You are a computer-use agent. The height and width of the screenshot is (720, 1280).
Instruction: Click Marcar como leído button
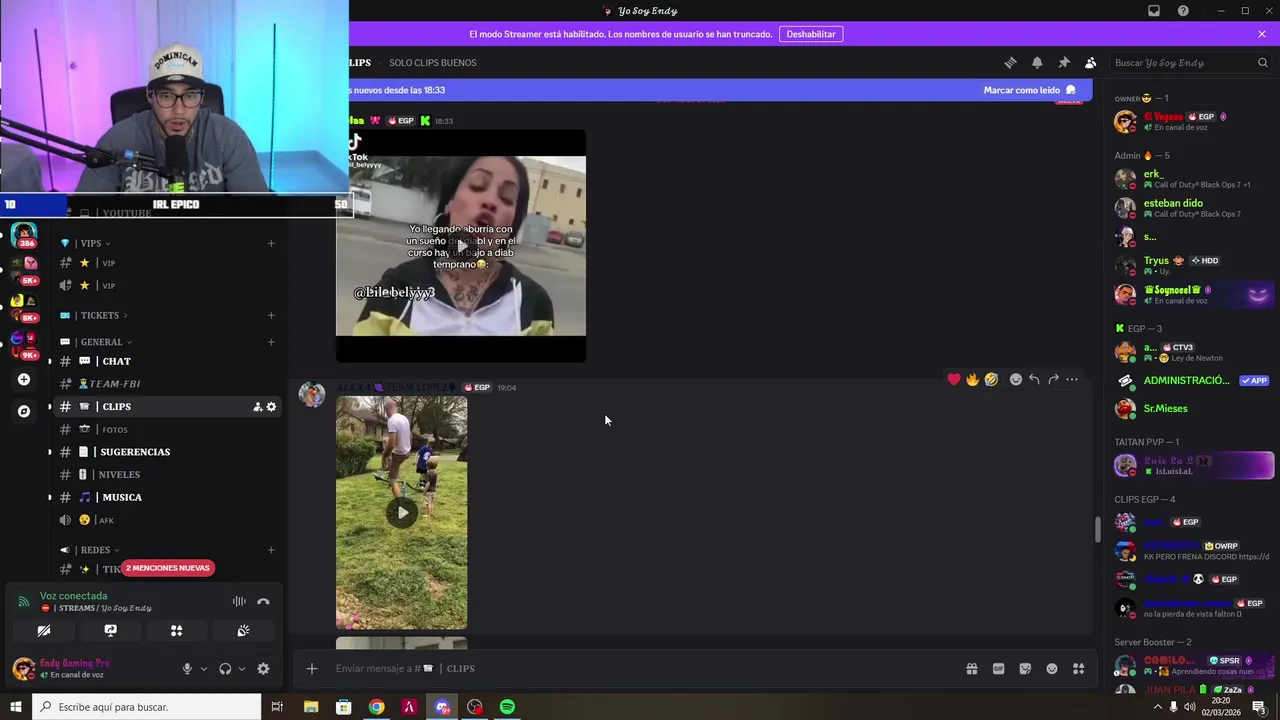[1029, 90]
